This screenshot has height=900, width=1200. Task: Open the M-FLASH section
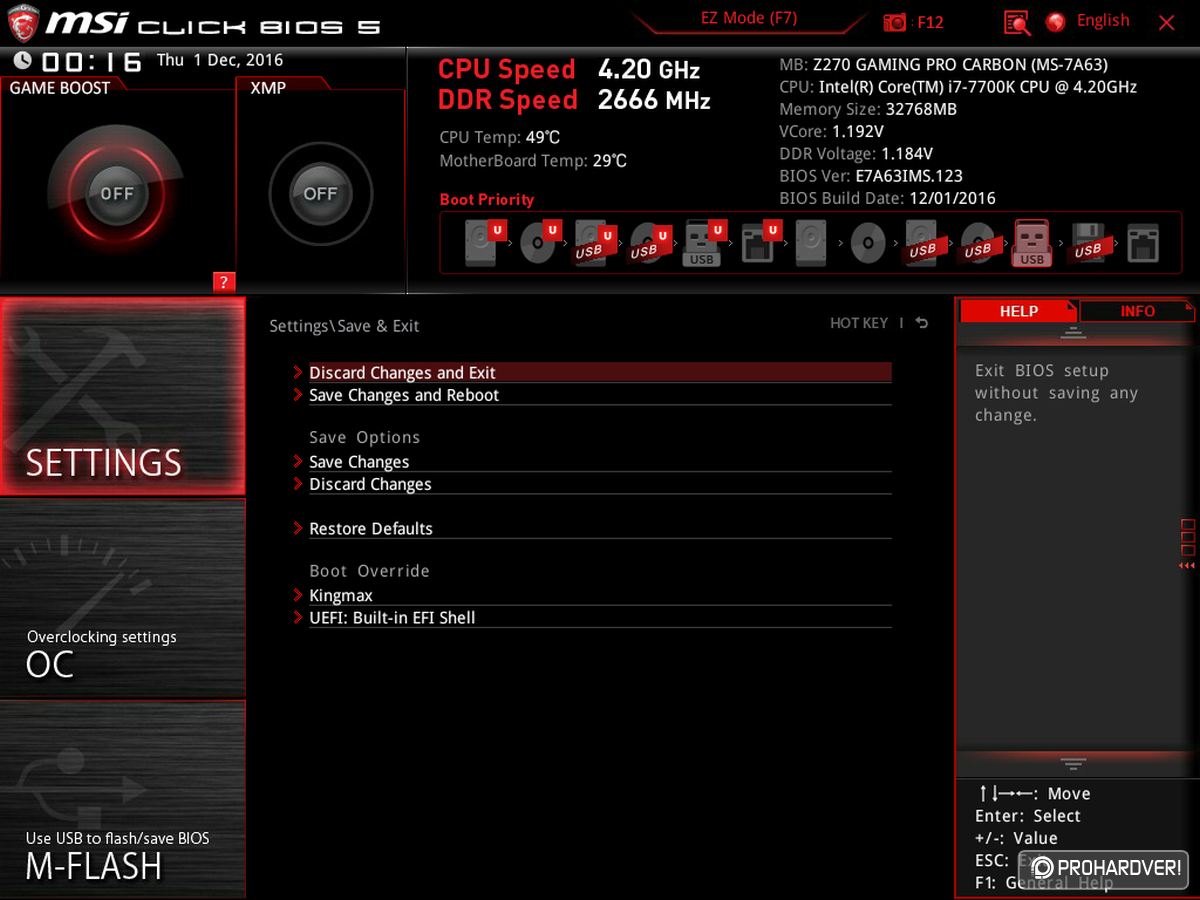point(122,799)
